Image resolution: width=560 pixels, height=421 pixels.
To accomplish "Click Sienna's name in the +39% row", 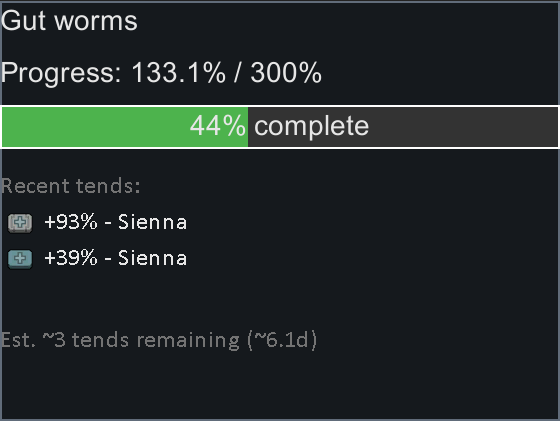I will 152,258.
